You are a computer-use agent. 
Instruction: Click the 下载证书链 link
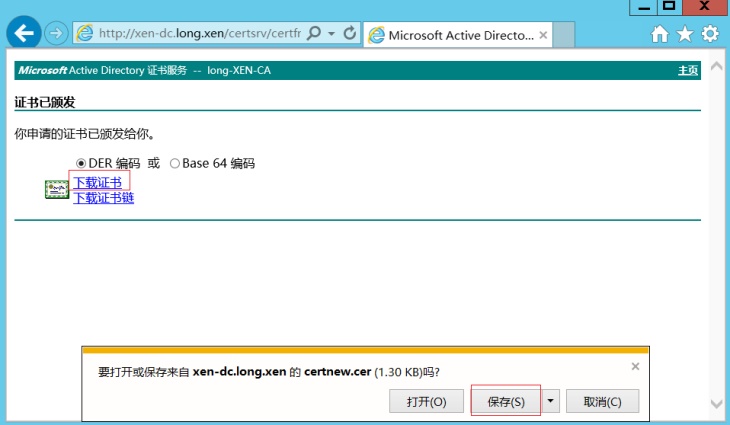tap(103, 198)
